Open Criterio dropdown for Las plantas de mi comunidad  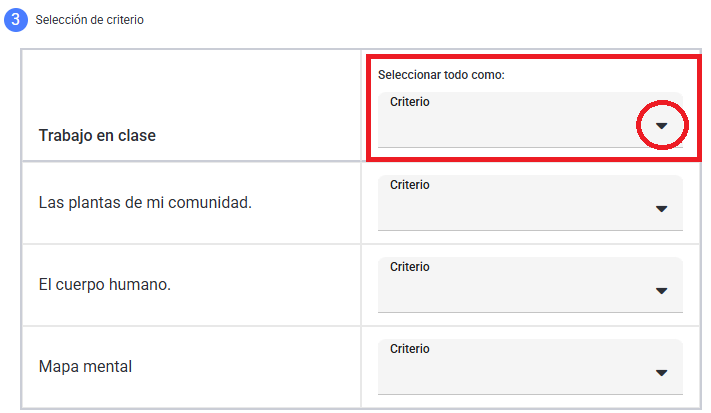point(530,203)
